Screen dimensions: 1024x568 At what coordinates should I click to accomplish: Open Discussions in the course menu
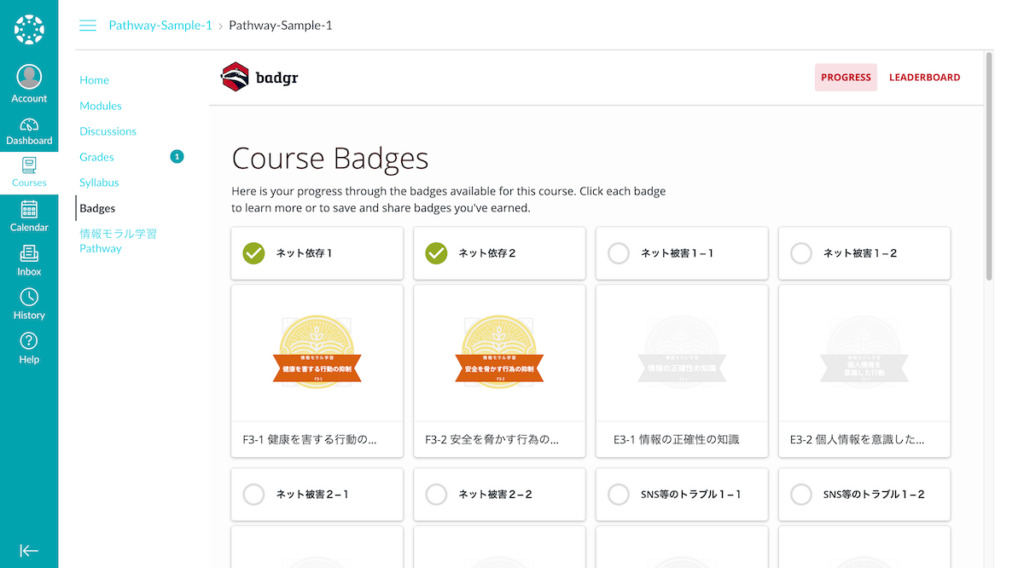coord(108,131)
